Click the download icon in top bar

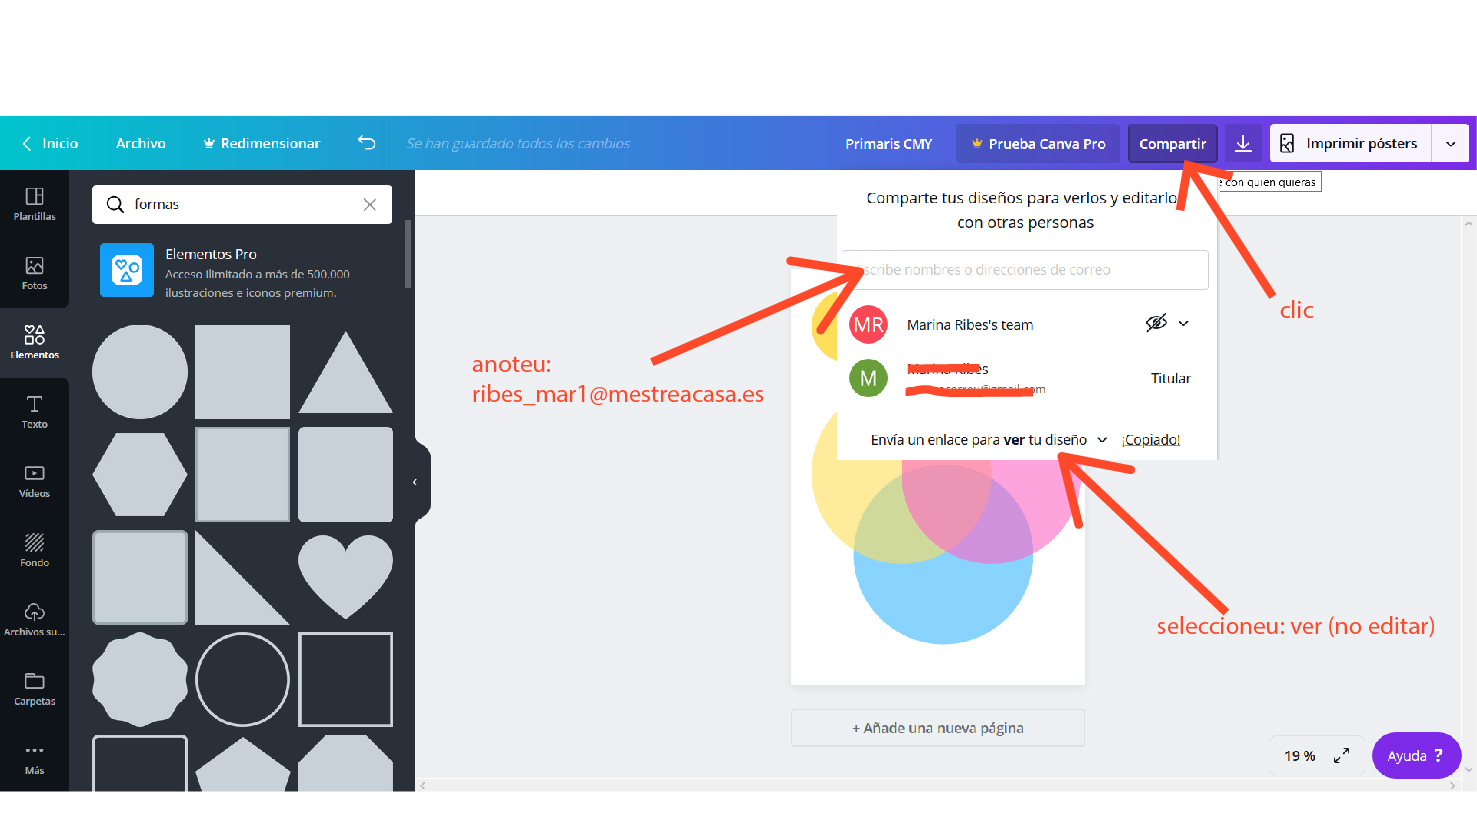(x=1243, y=143)
